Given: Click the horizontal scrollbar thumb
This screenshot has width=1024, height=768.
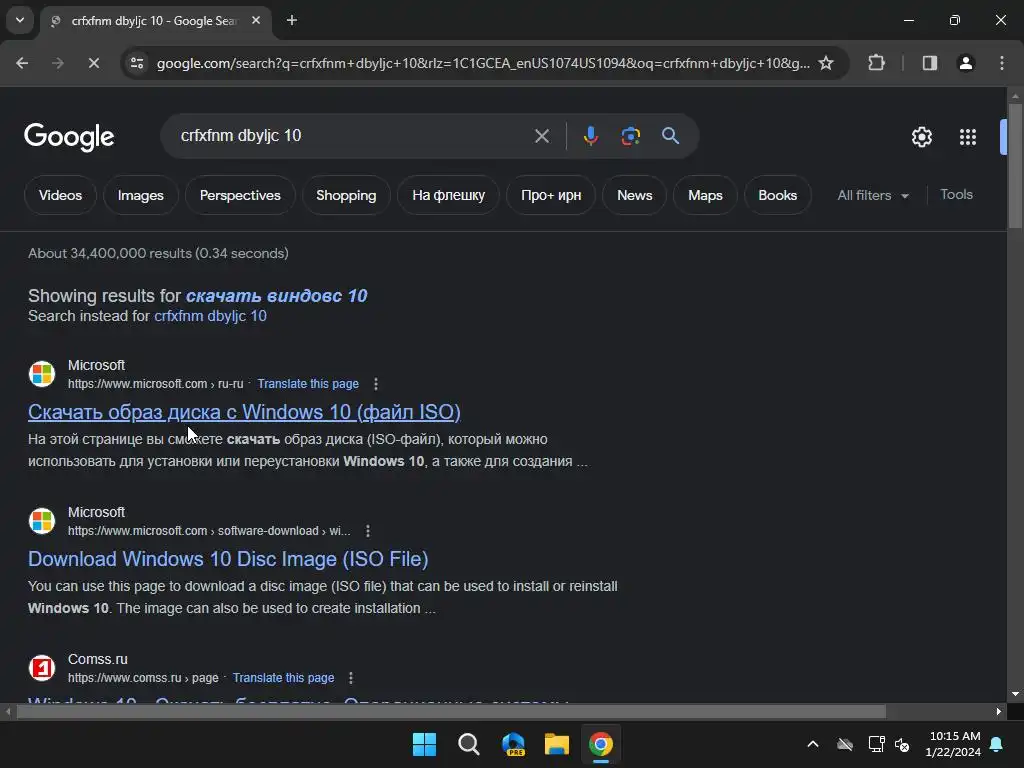Looking at the screenshot, I should tap(451, 711).
